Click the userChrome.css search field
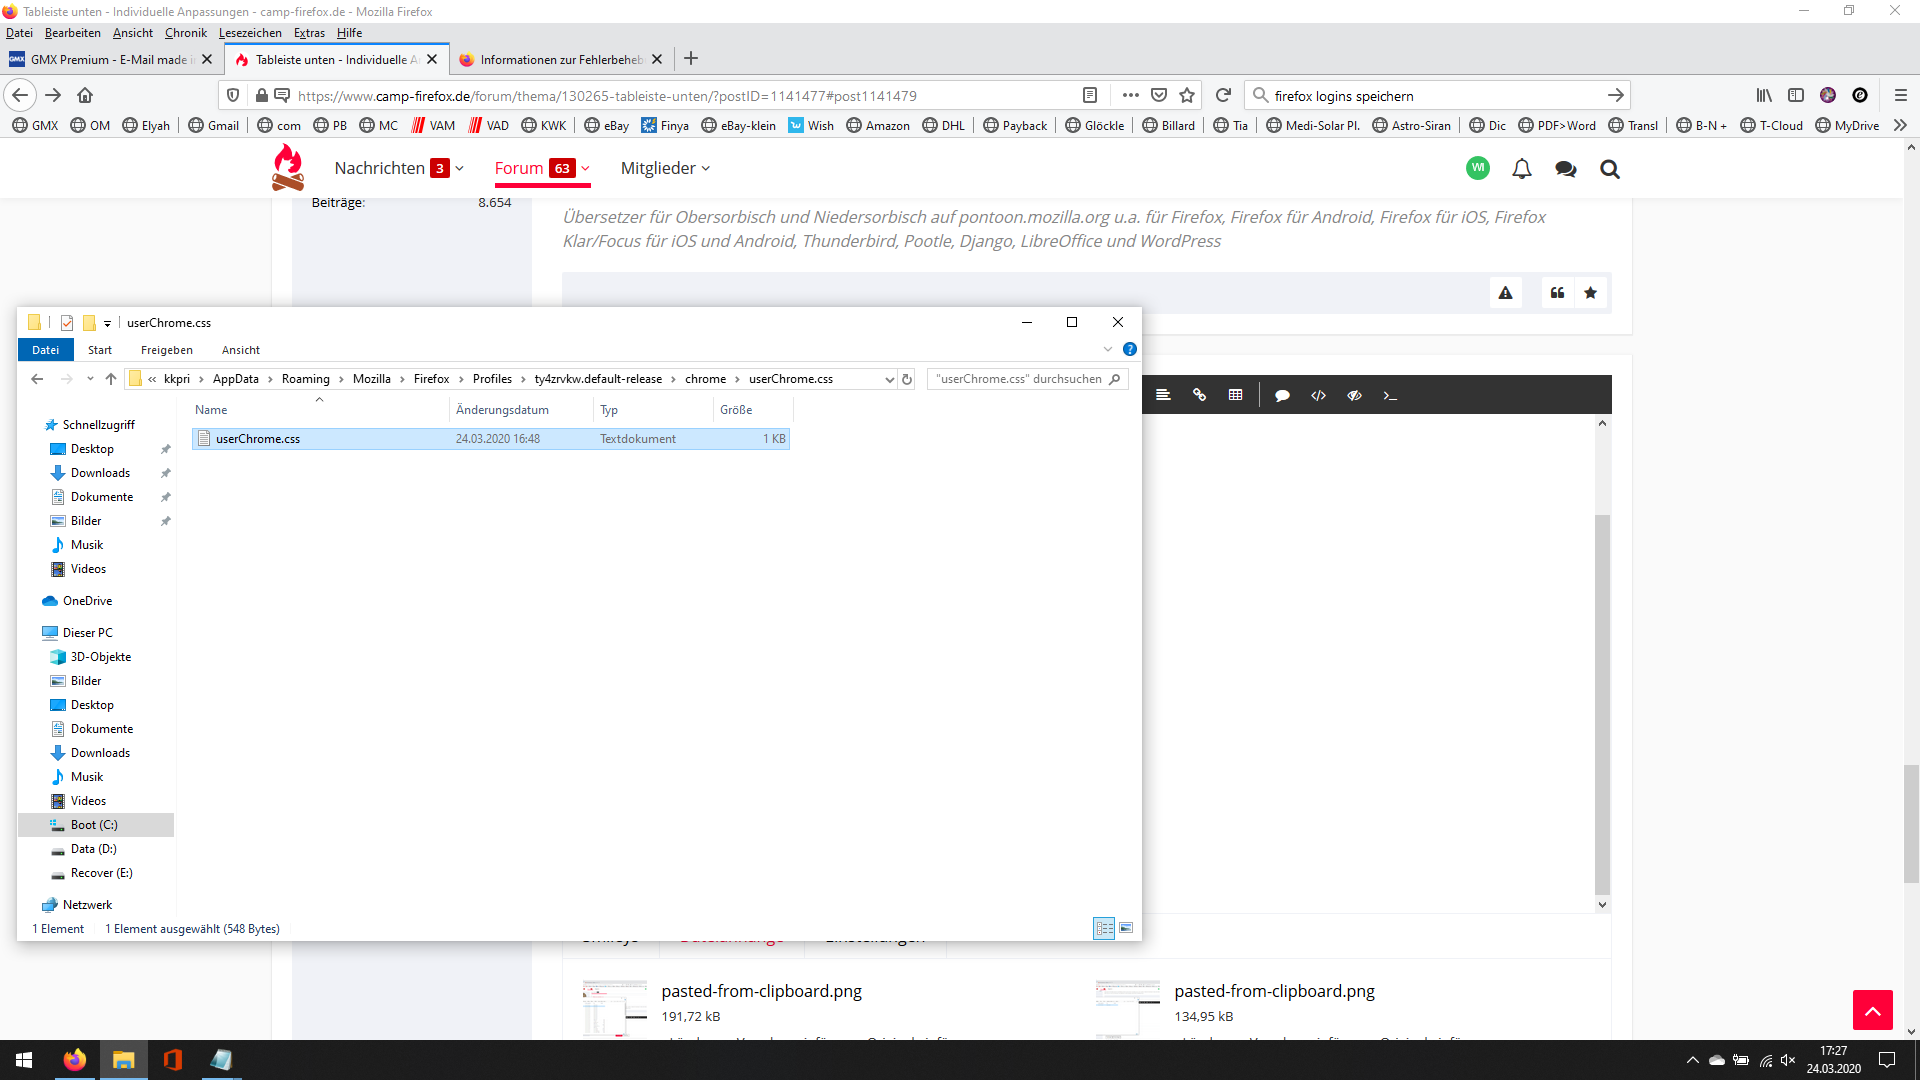Viewport: 1920px width, 1080px height. (1020, 379)
